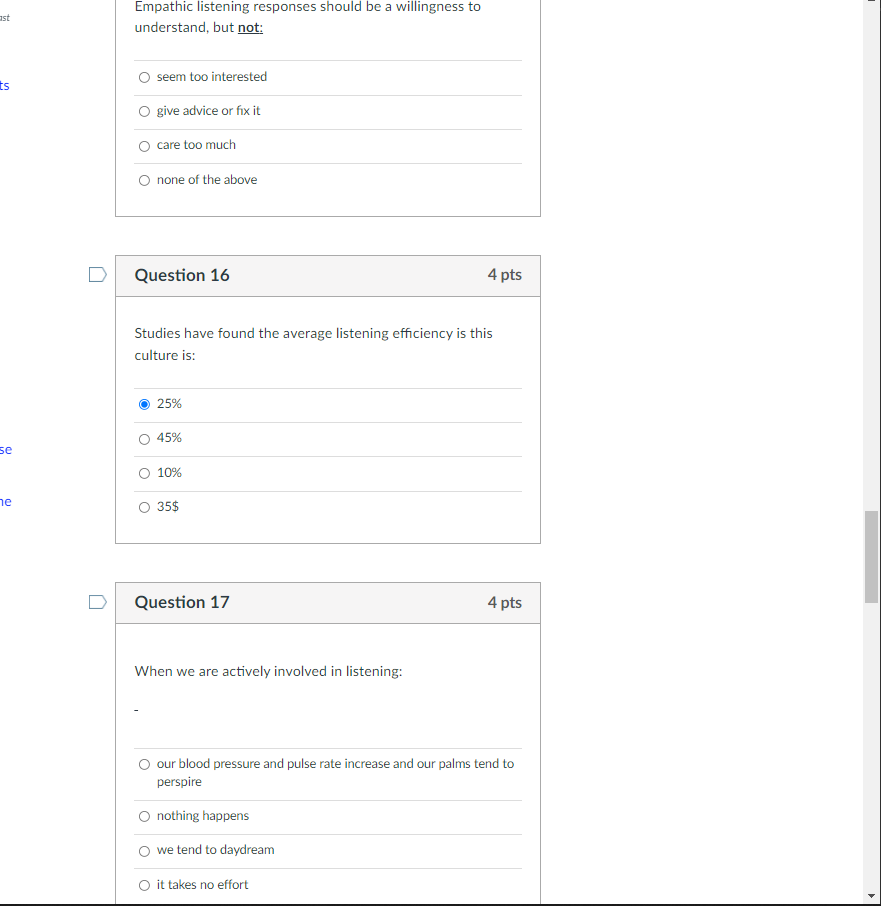Click the underlined 'not' text in Question 15

[248, 27]
